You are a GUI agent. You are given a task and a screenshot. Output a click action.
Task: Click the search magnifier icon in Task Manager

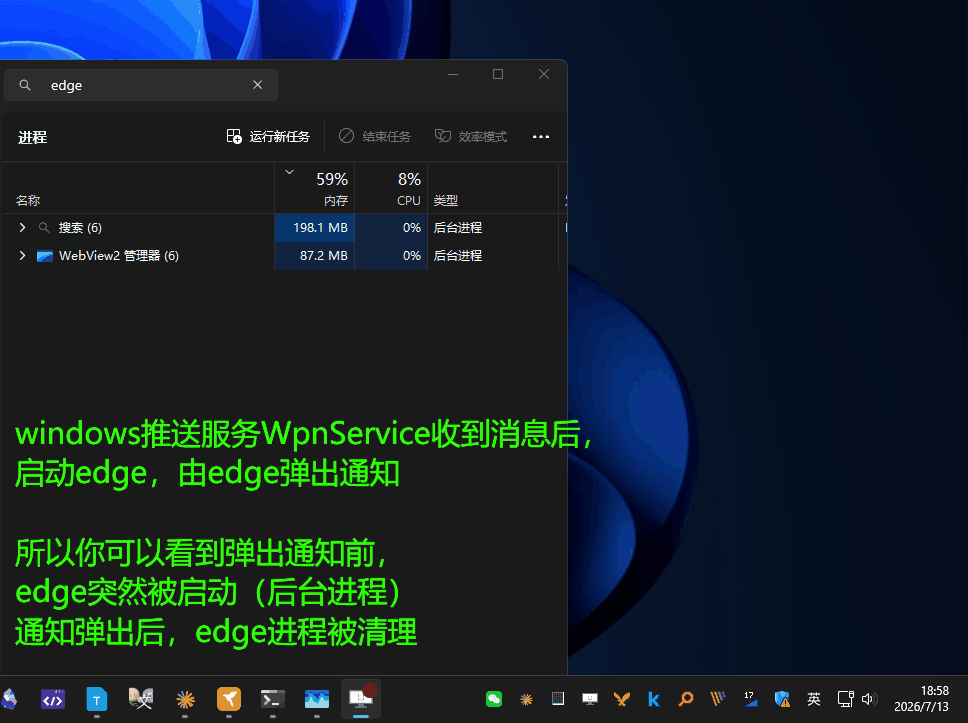click(x=25, y=85)
